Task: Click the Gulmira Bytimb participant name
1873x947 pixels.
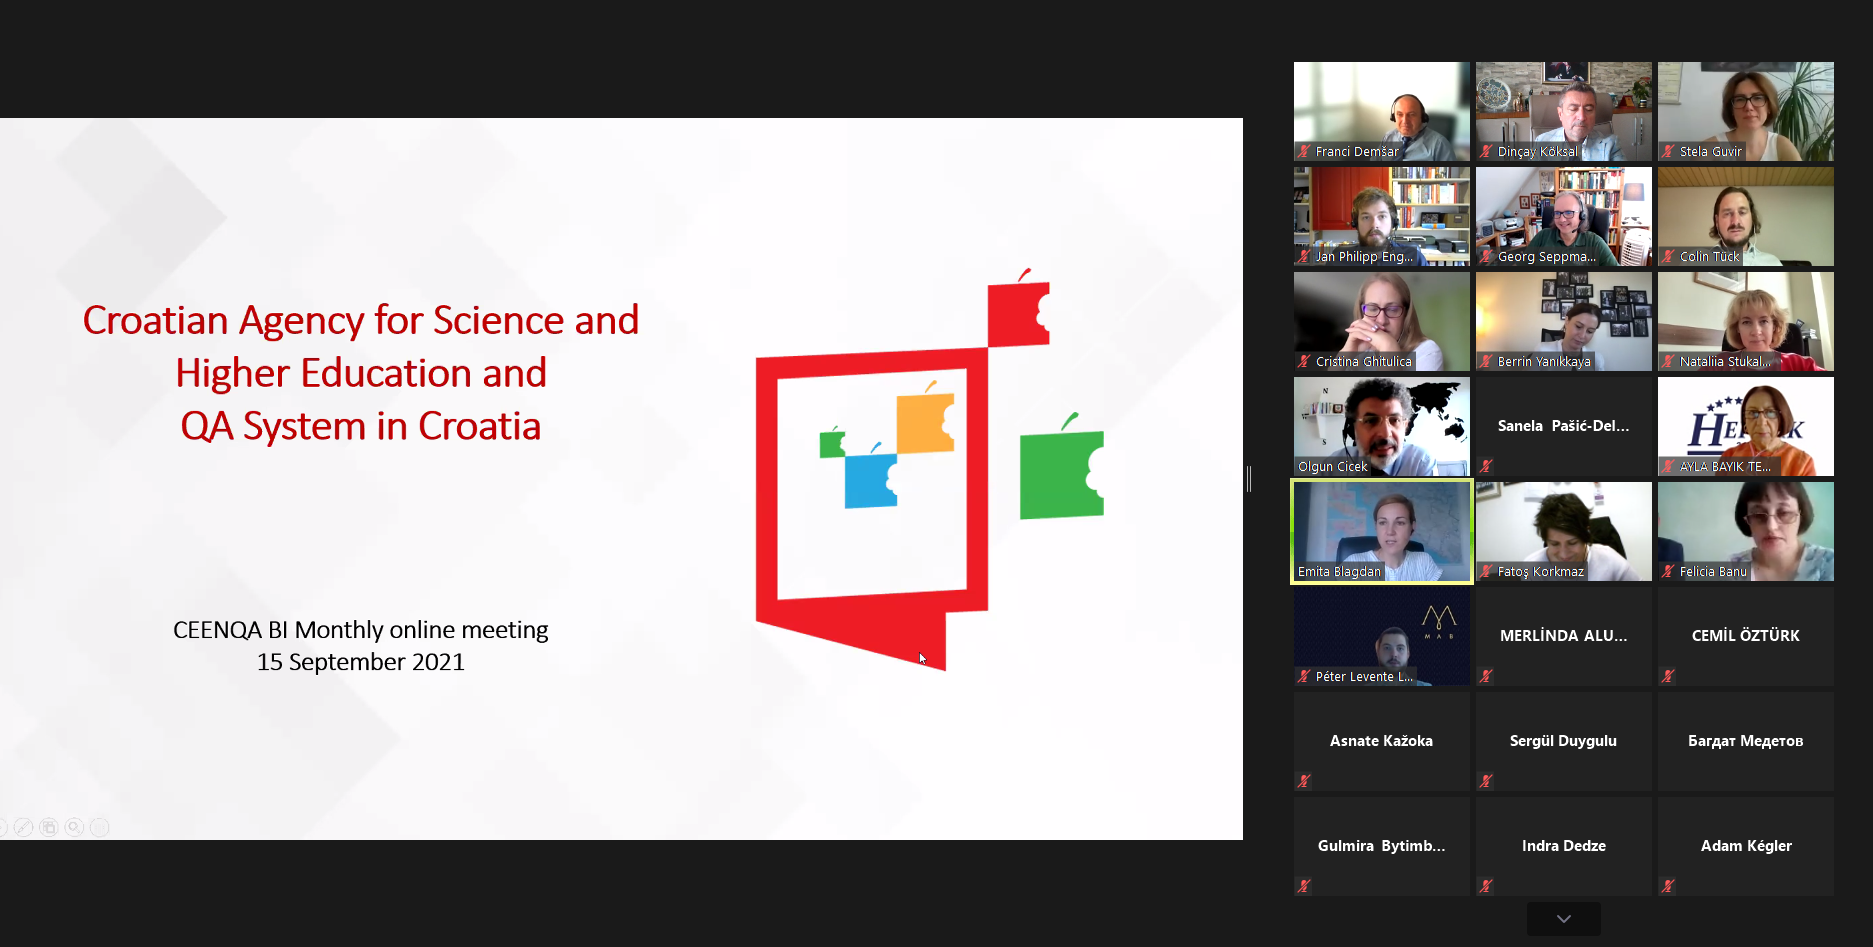Action: pyautogui.click(x=1381, y=846)
